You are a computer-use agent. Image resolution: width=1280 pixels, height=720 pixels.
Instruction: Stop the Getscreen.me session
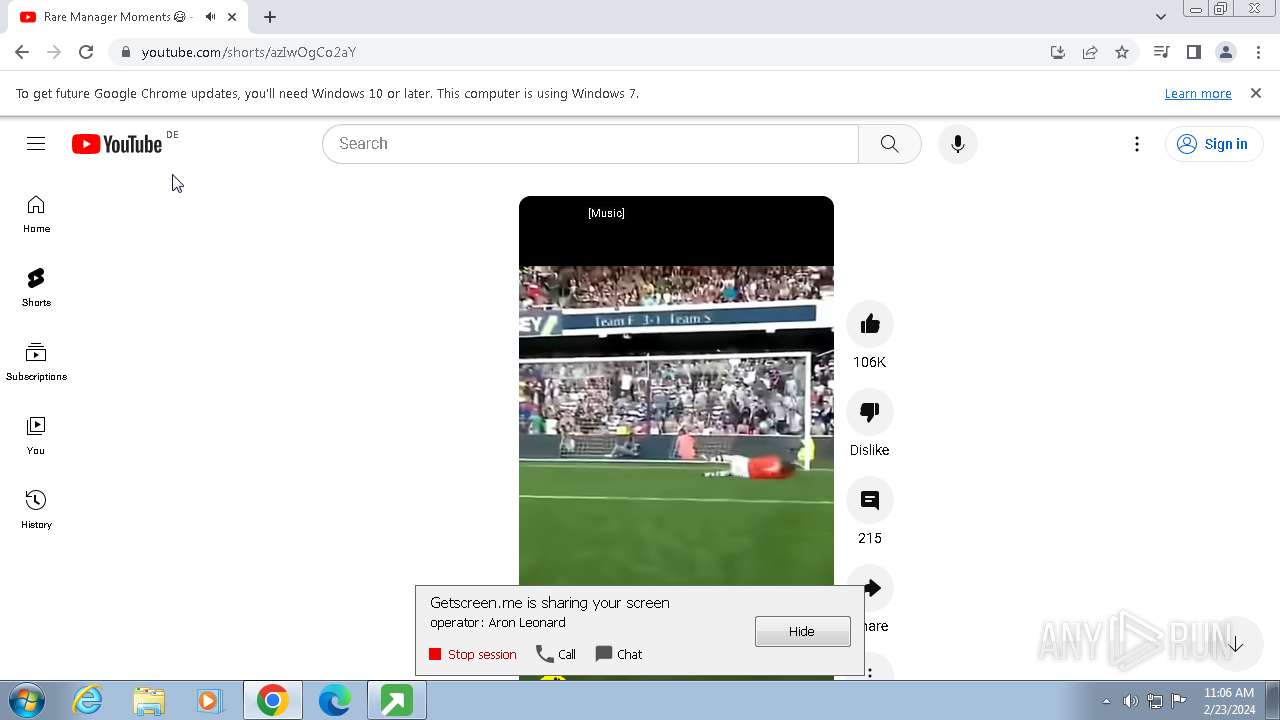point(473,654)
